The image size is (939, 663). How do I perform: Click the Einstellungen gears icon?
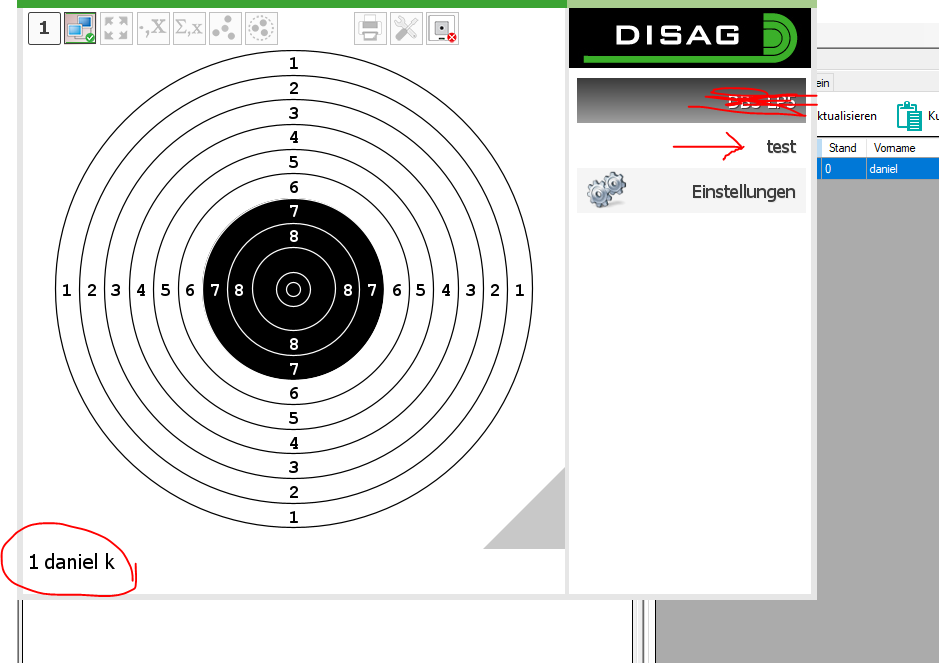(606, 190)
